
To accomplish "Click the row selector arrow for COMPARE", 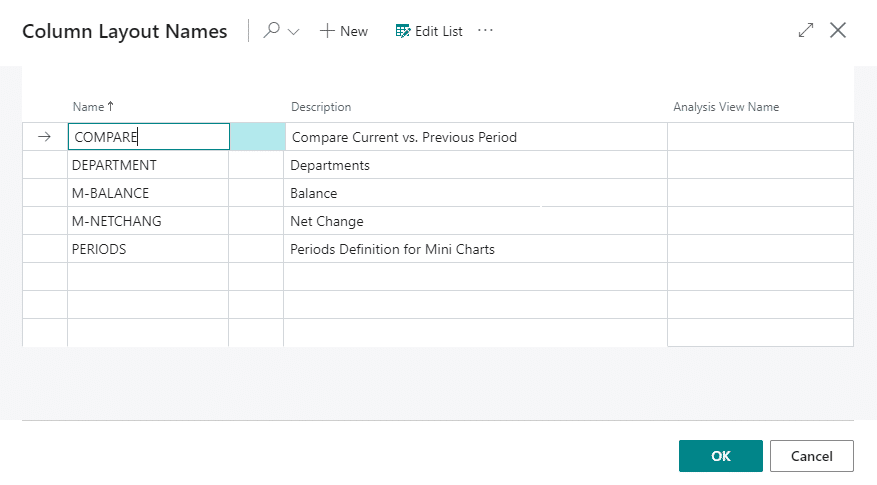I will point(45,136).
